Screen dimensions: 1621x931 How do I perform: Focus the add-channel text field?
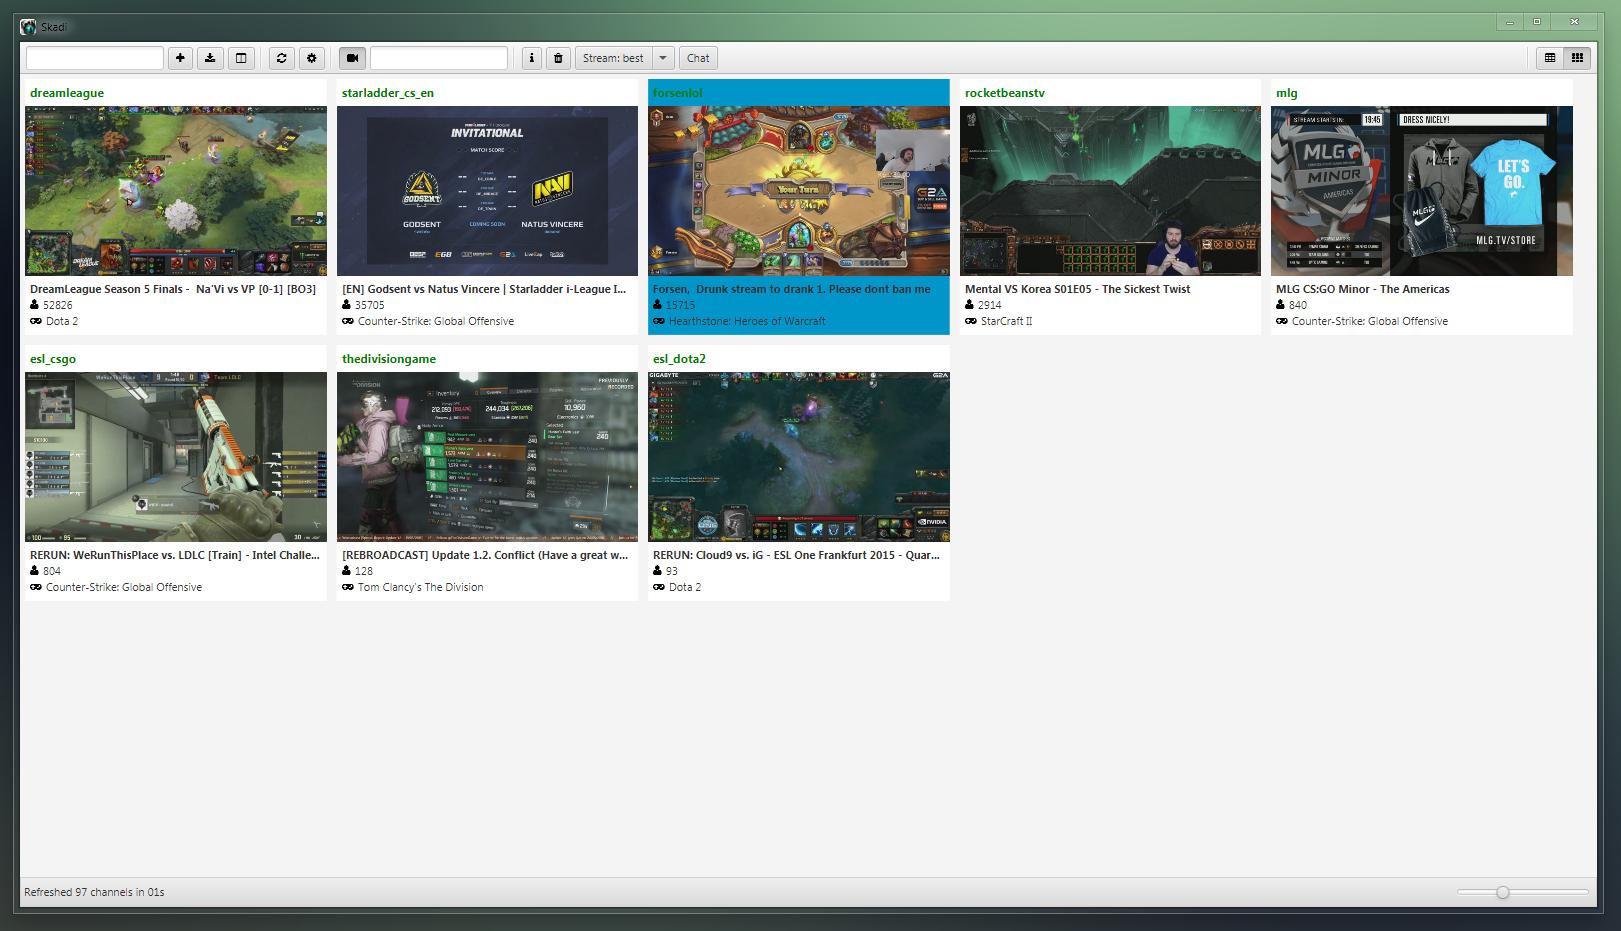coord(95,58)
